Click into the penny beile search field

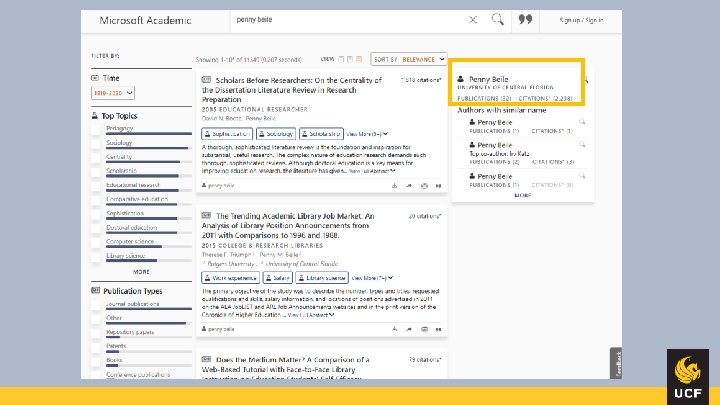click(349, 20)
